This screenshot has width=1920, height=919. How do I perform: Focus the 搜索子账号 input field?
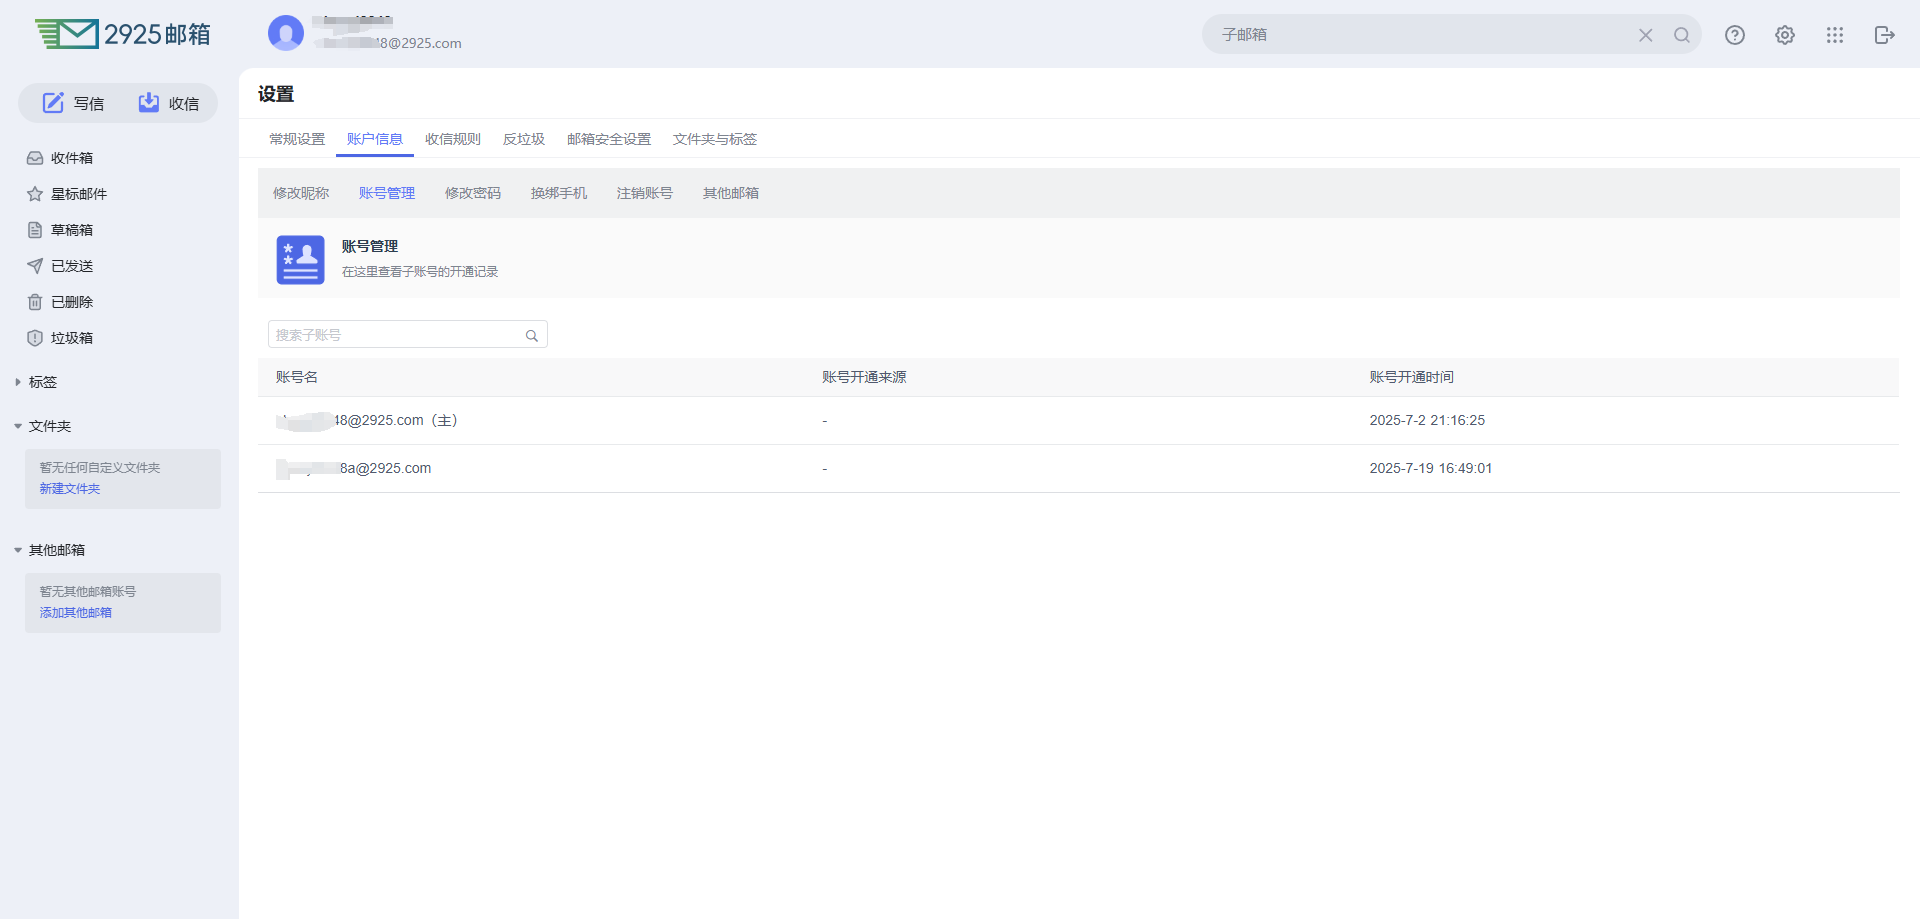click(396, 335)
